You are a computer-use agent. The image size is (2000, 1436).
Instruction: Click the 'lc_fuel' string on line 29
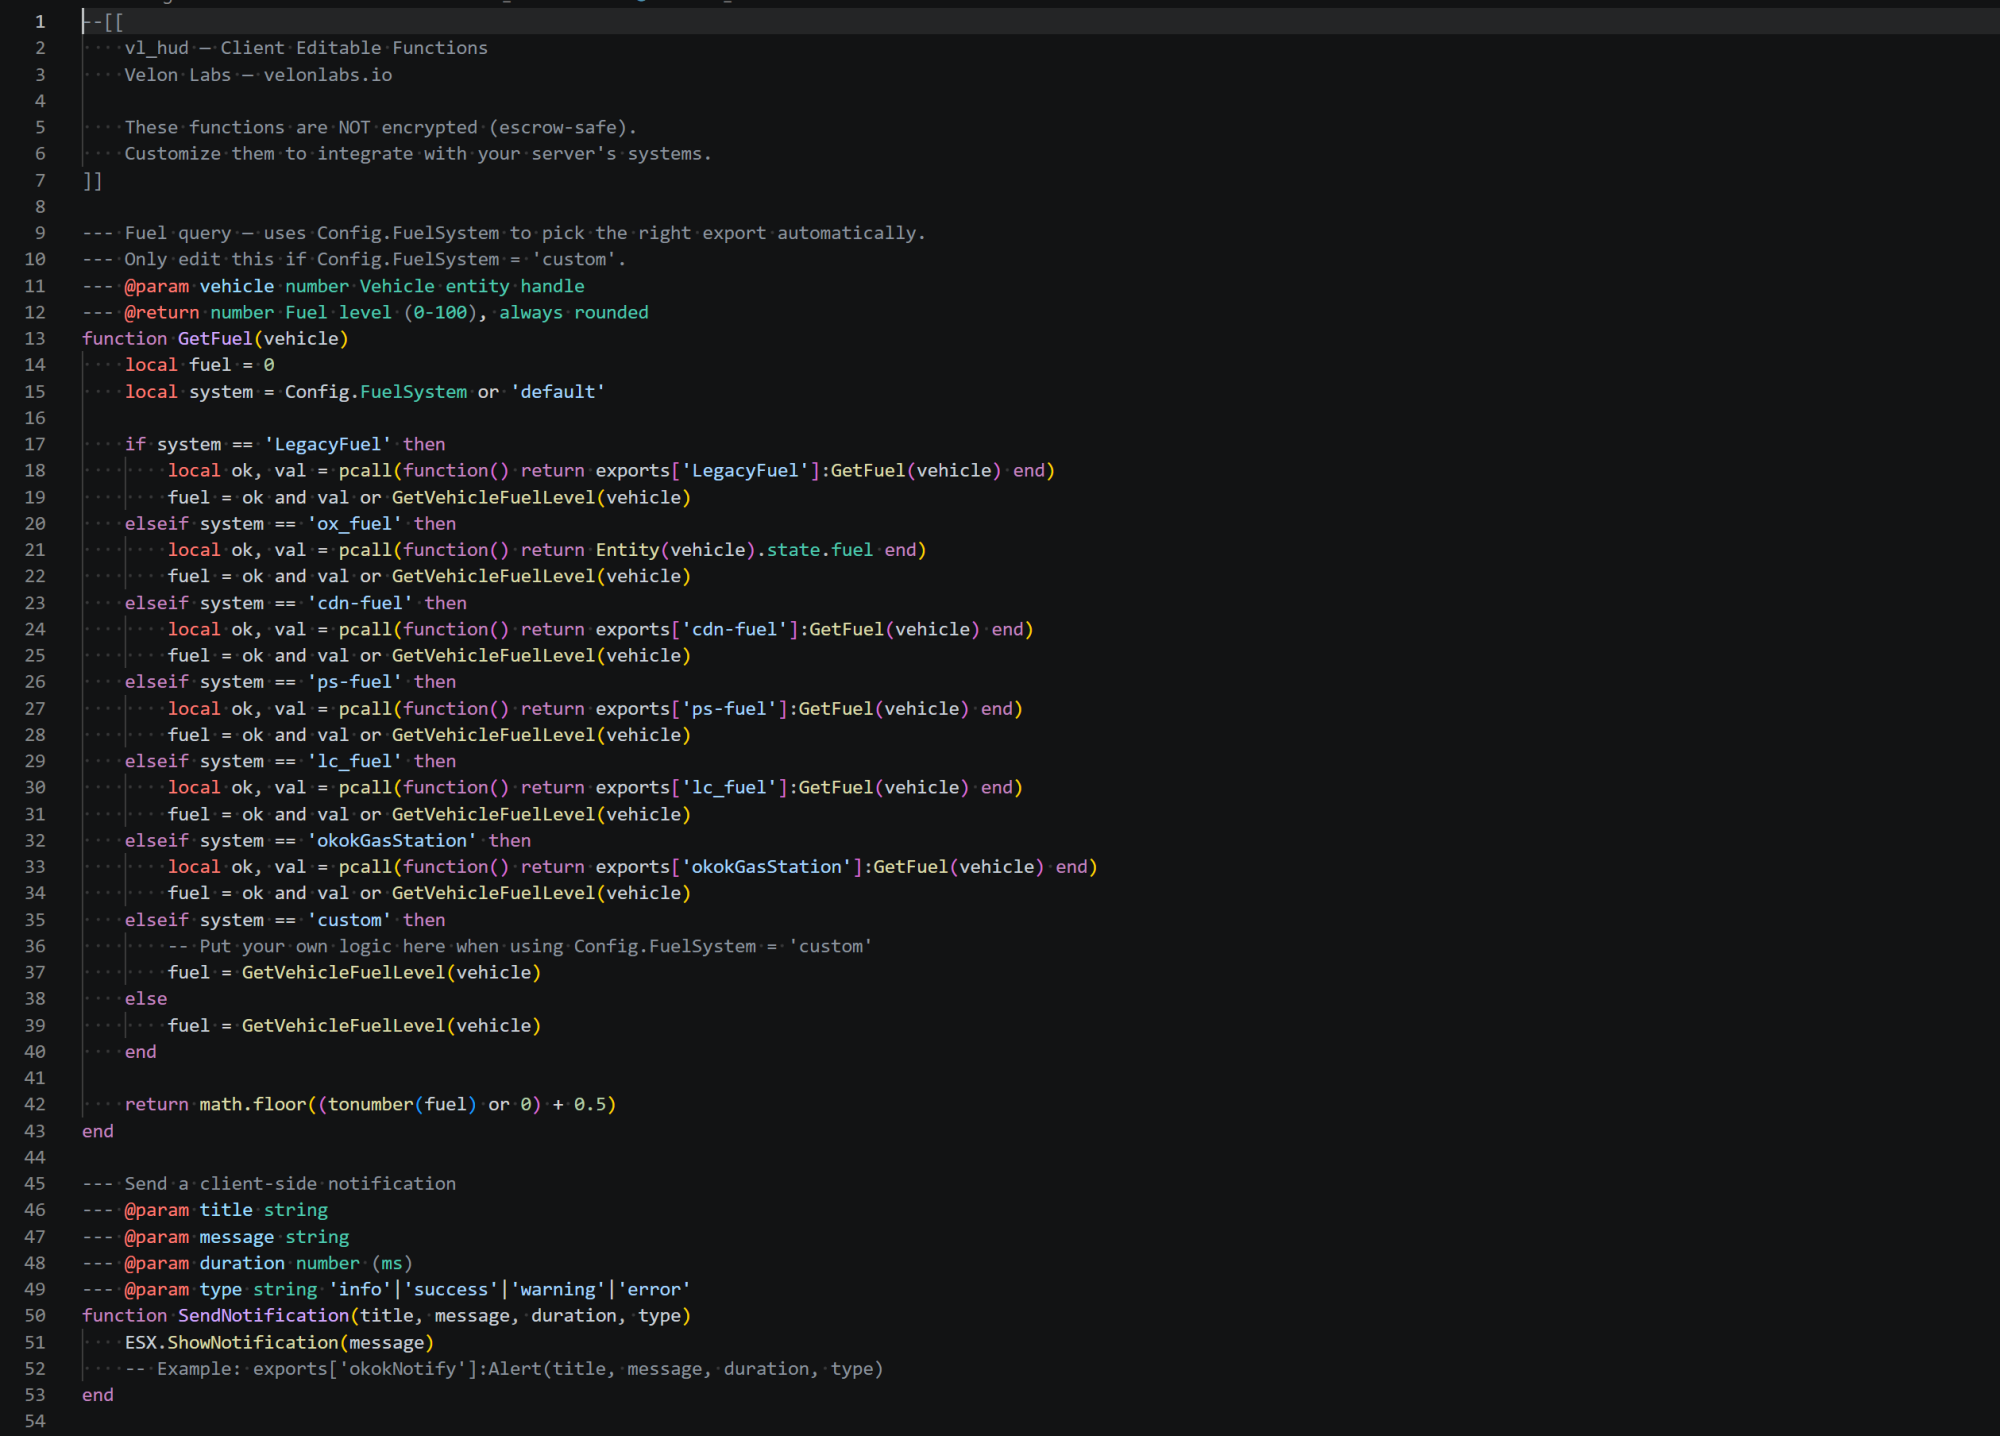click(355, 761)
